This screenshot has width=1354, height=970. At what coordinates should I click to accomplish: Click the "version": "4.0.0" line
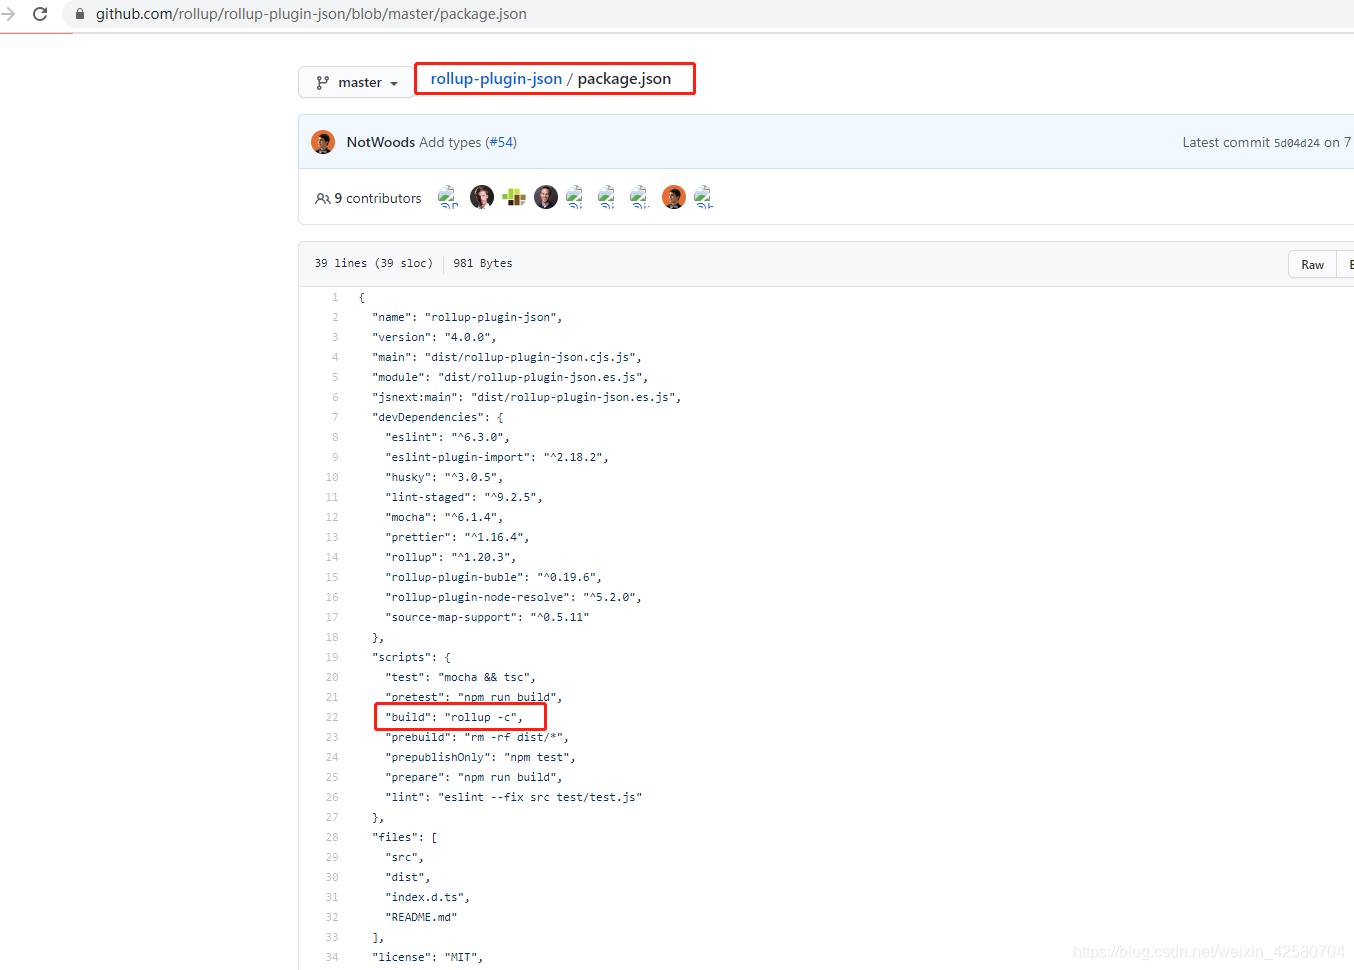[434, 337]
